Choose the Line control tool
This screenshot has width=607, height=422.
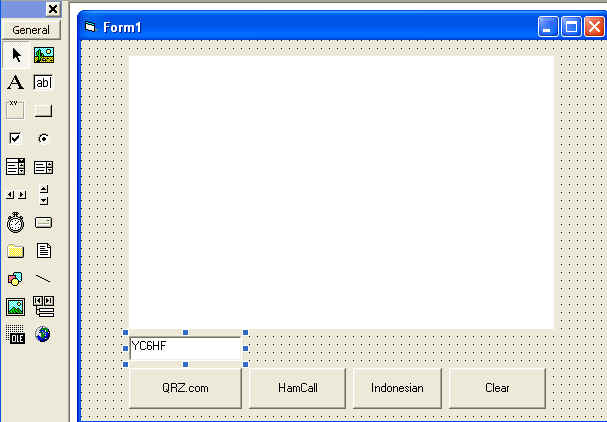(x=43, y=278)
